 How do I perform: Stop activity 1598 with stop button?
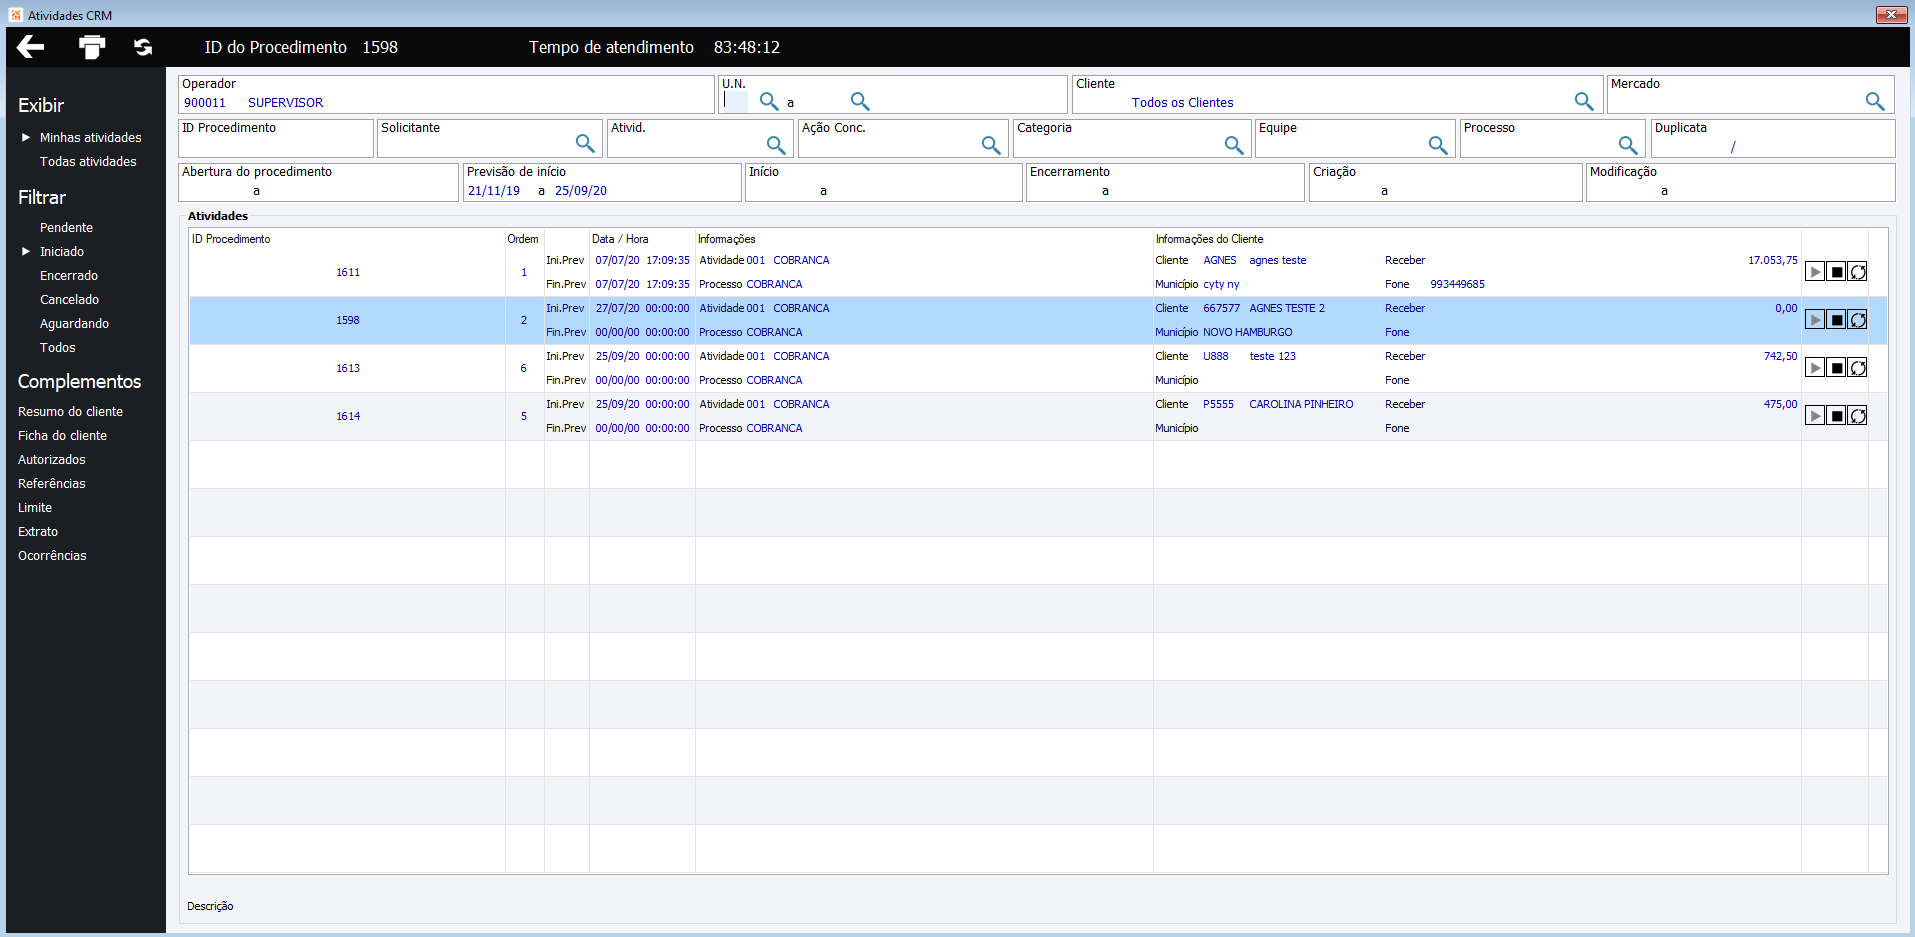tap(1836, 320)
